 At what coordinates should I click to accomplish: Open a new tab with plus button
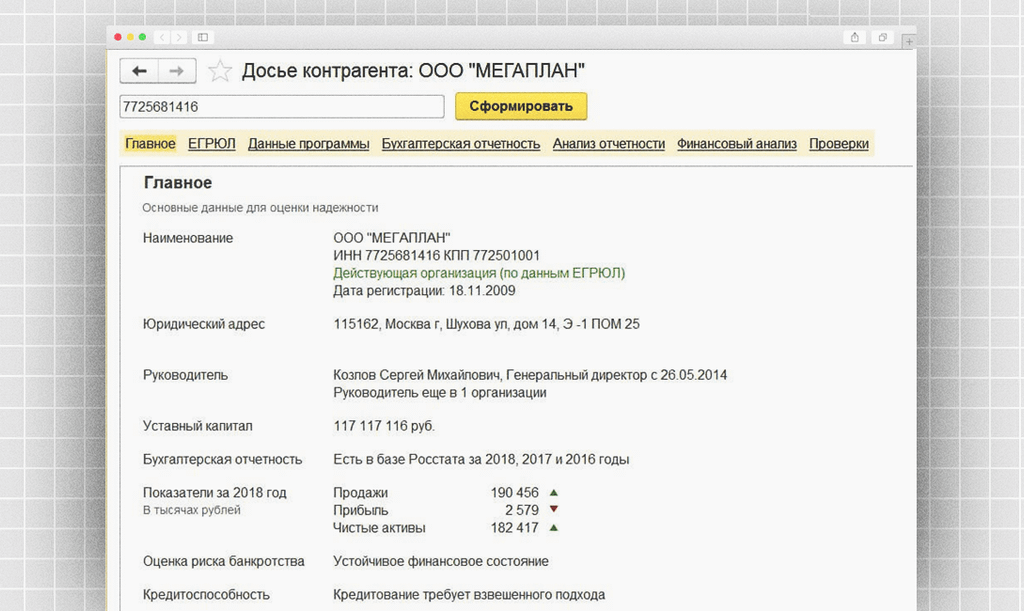point(908,41)
